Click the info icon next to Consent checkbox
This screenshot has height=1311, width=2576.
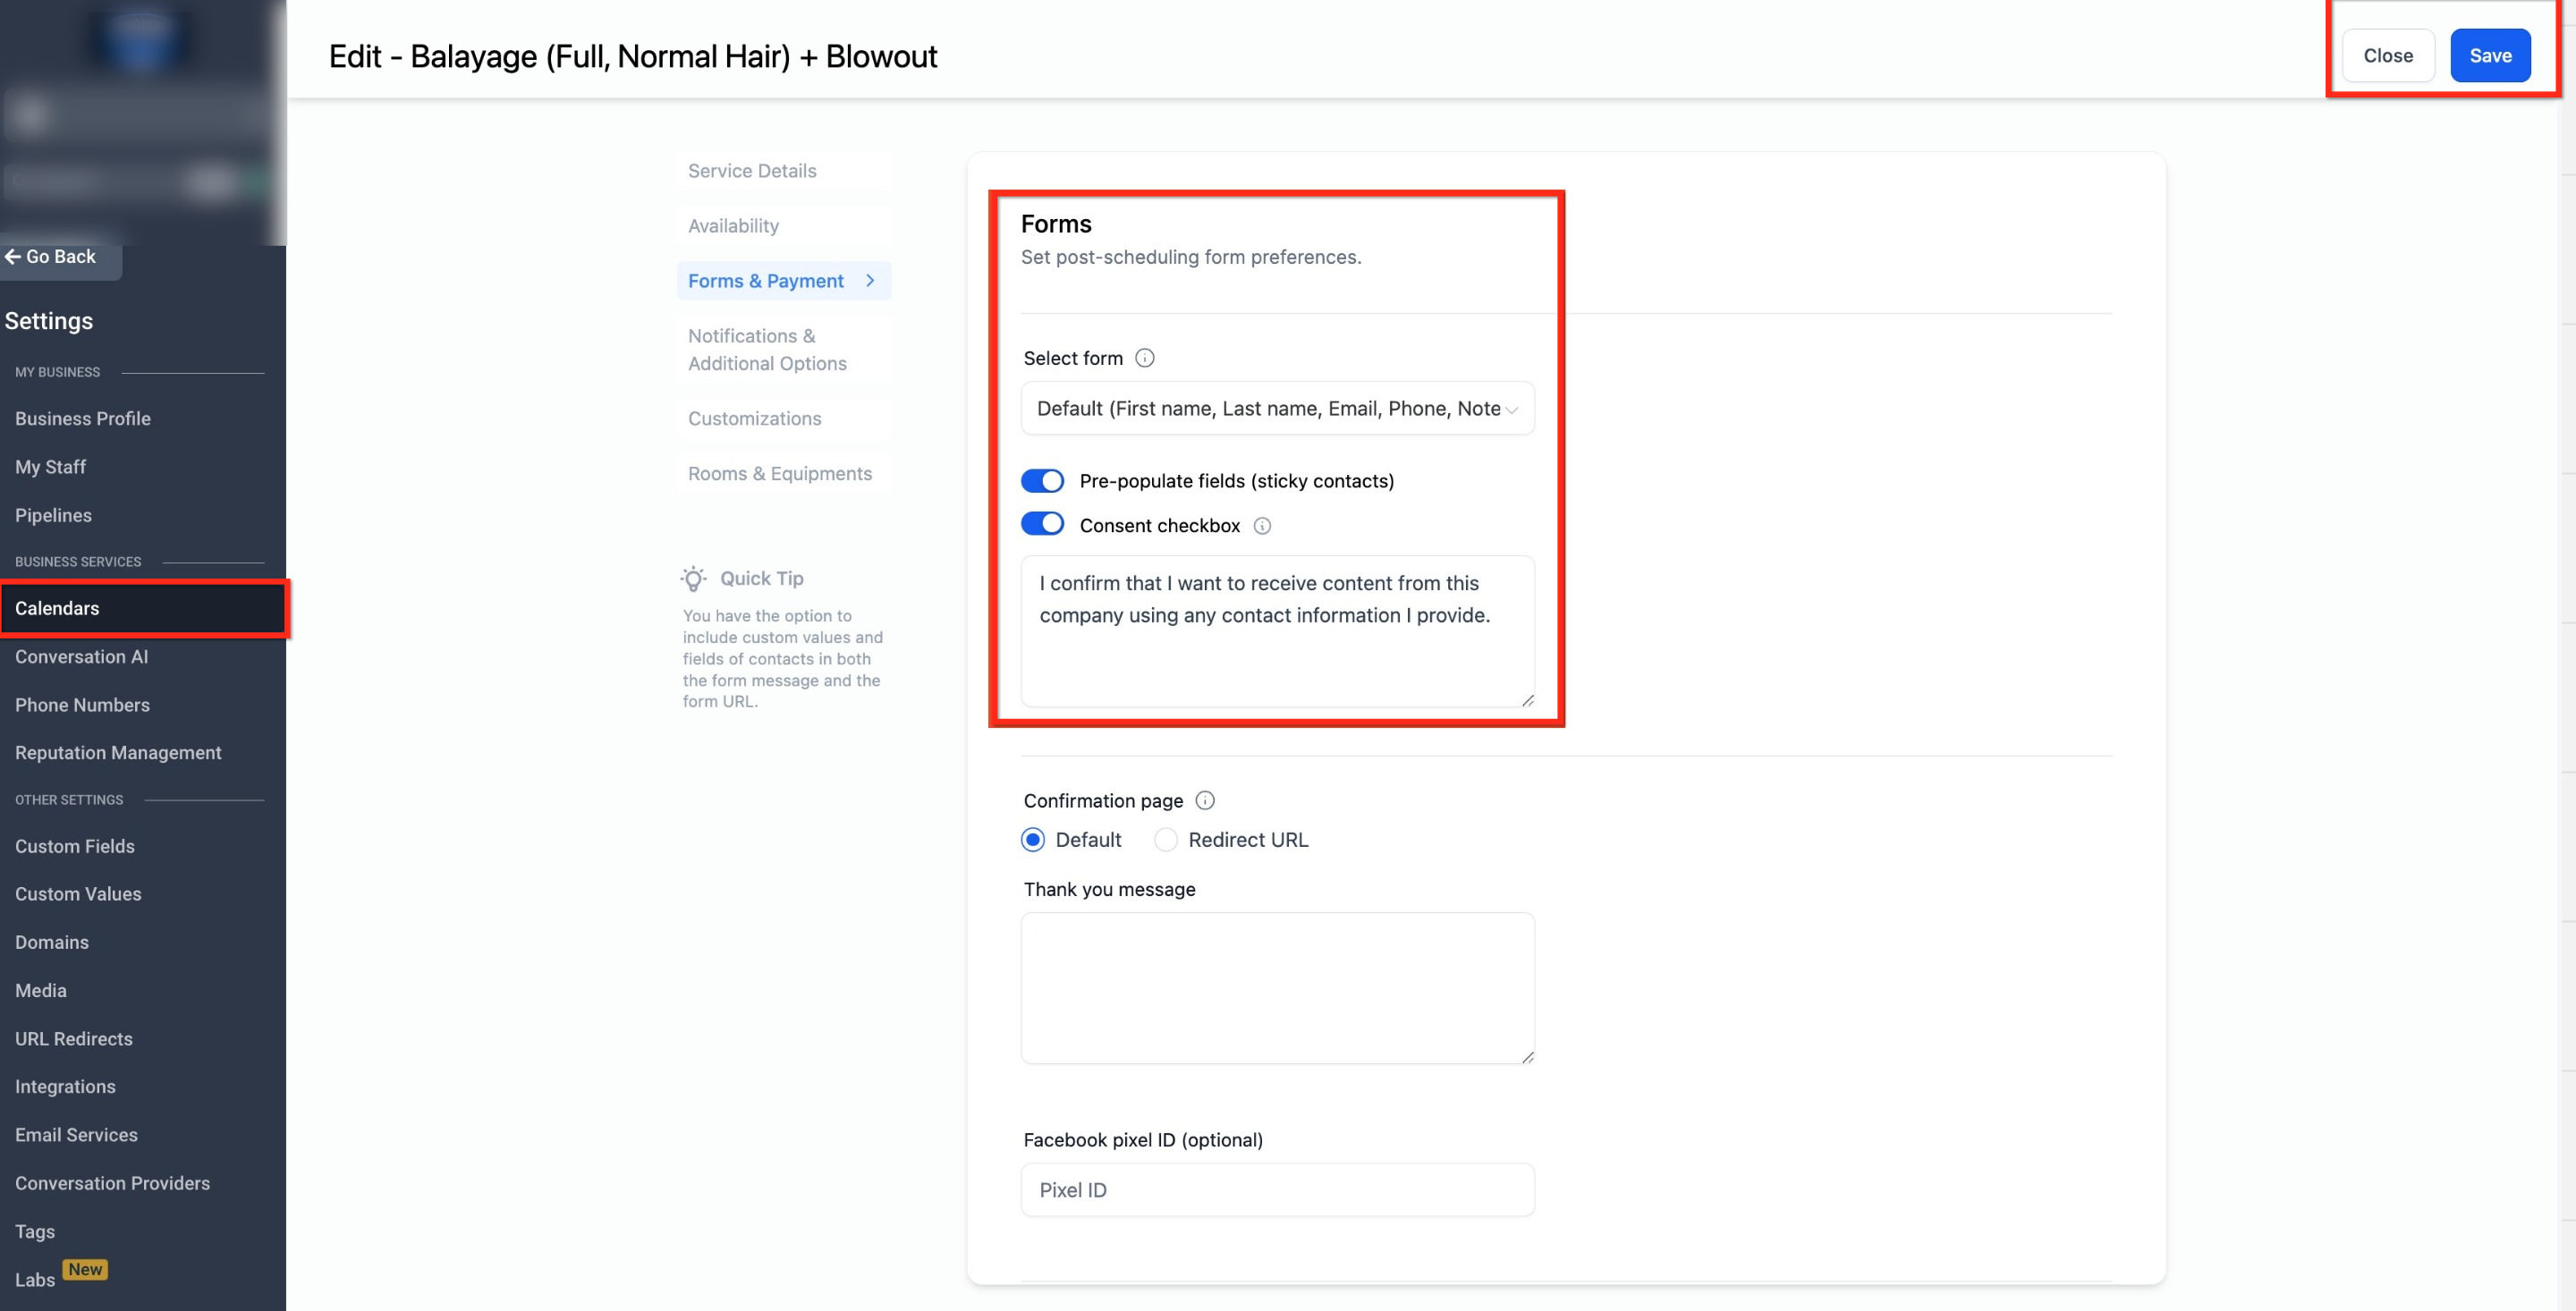pyautogui.click(x=1262, y=526)
